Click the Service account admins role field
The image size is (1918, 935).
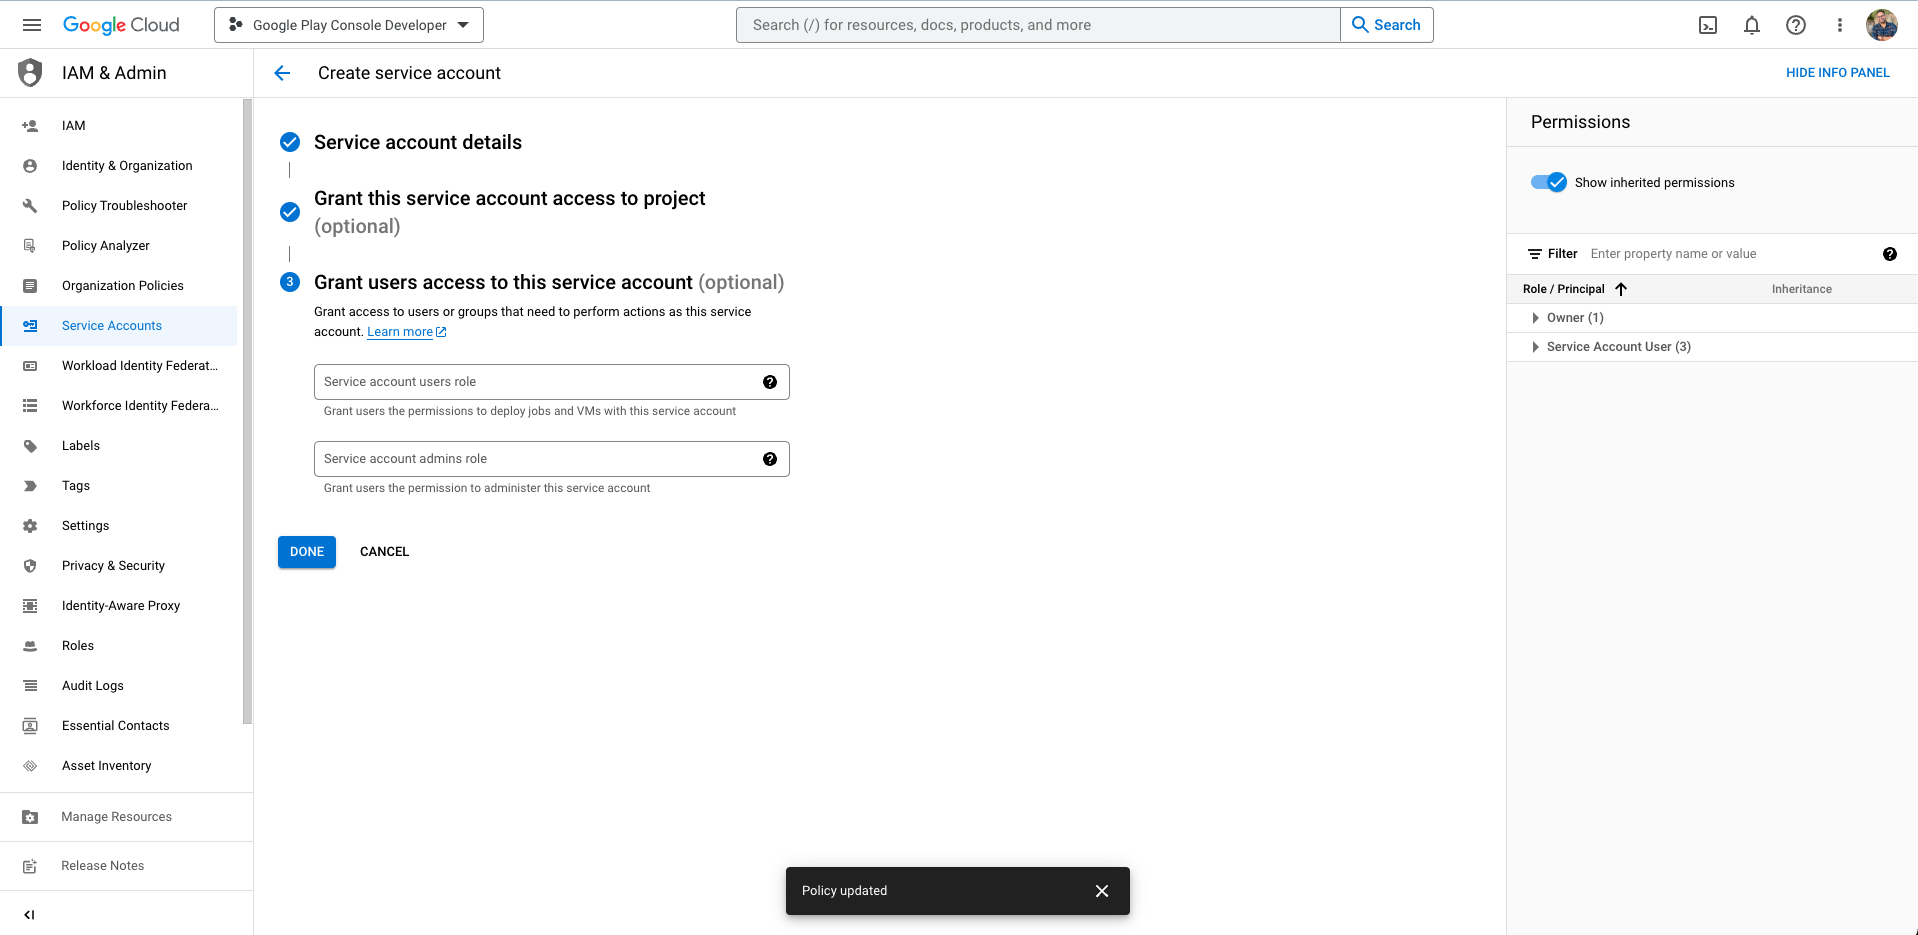coord(552,459)
